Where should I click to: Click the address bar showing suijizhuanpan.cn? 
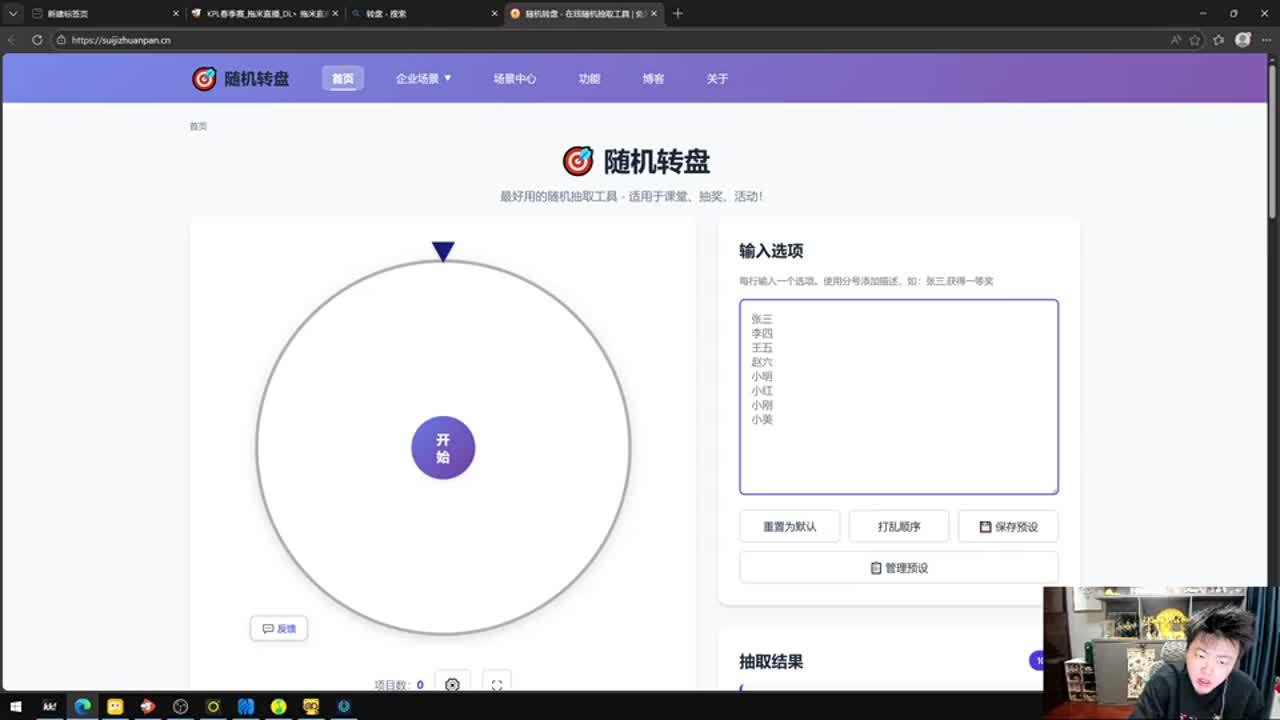610,40
